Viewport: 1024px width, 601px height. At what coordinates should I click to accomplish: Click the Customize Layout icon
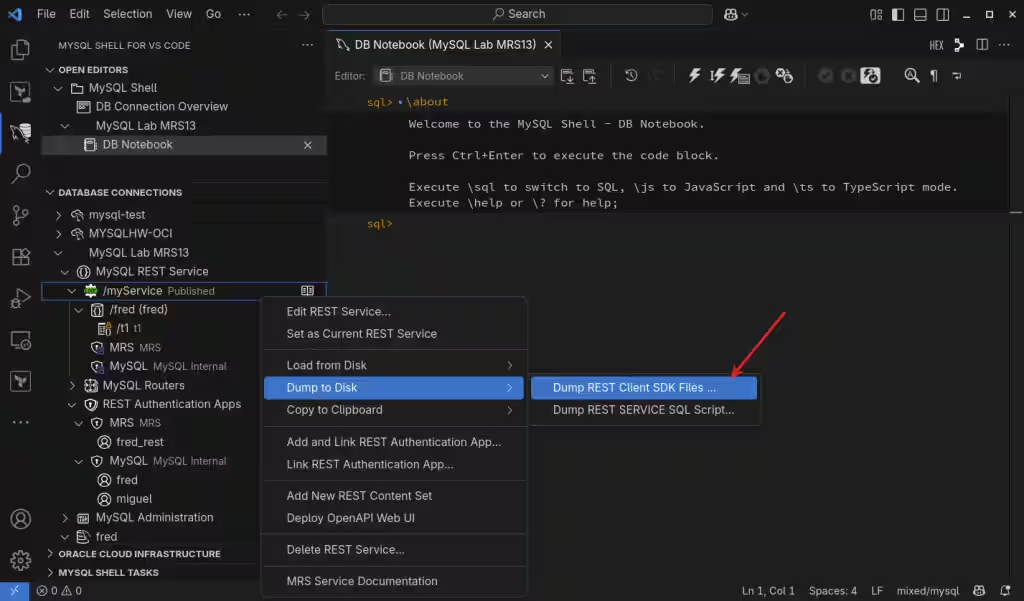point(876,14)
